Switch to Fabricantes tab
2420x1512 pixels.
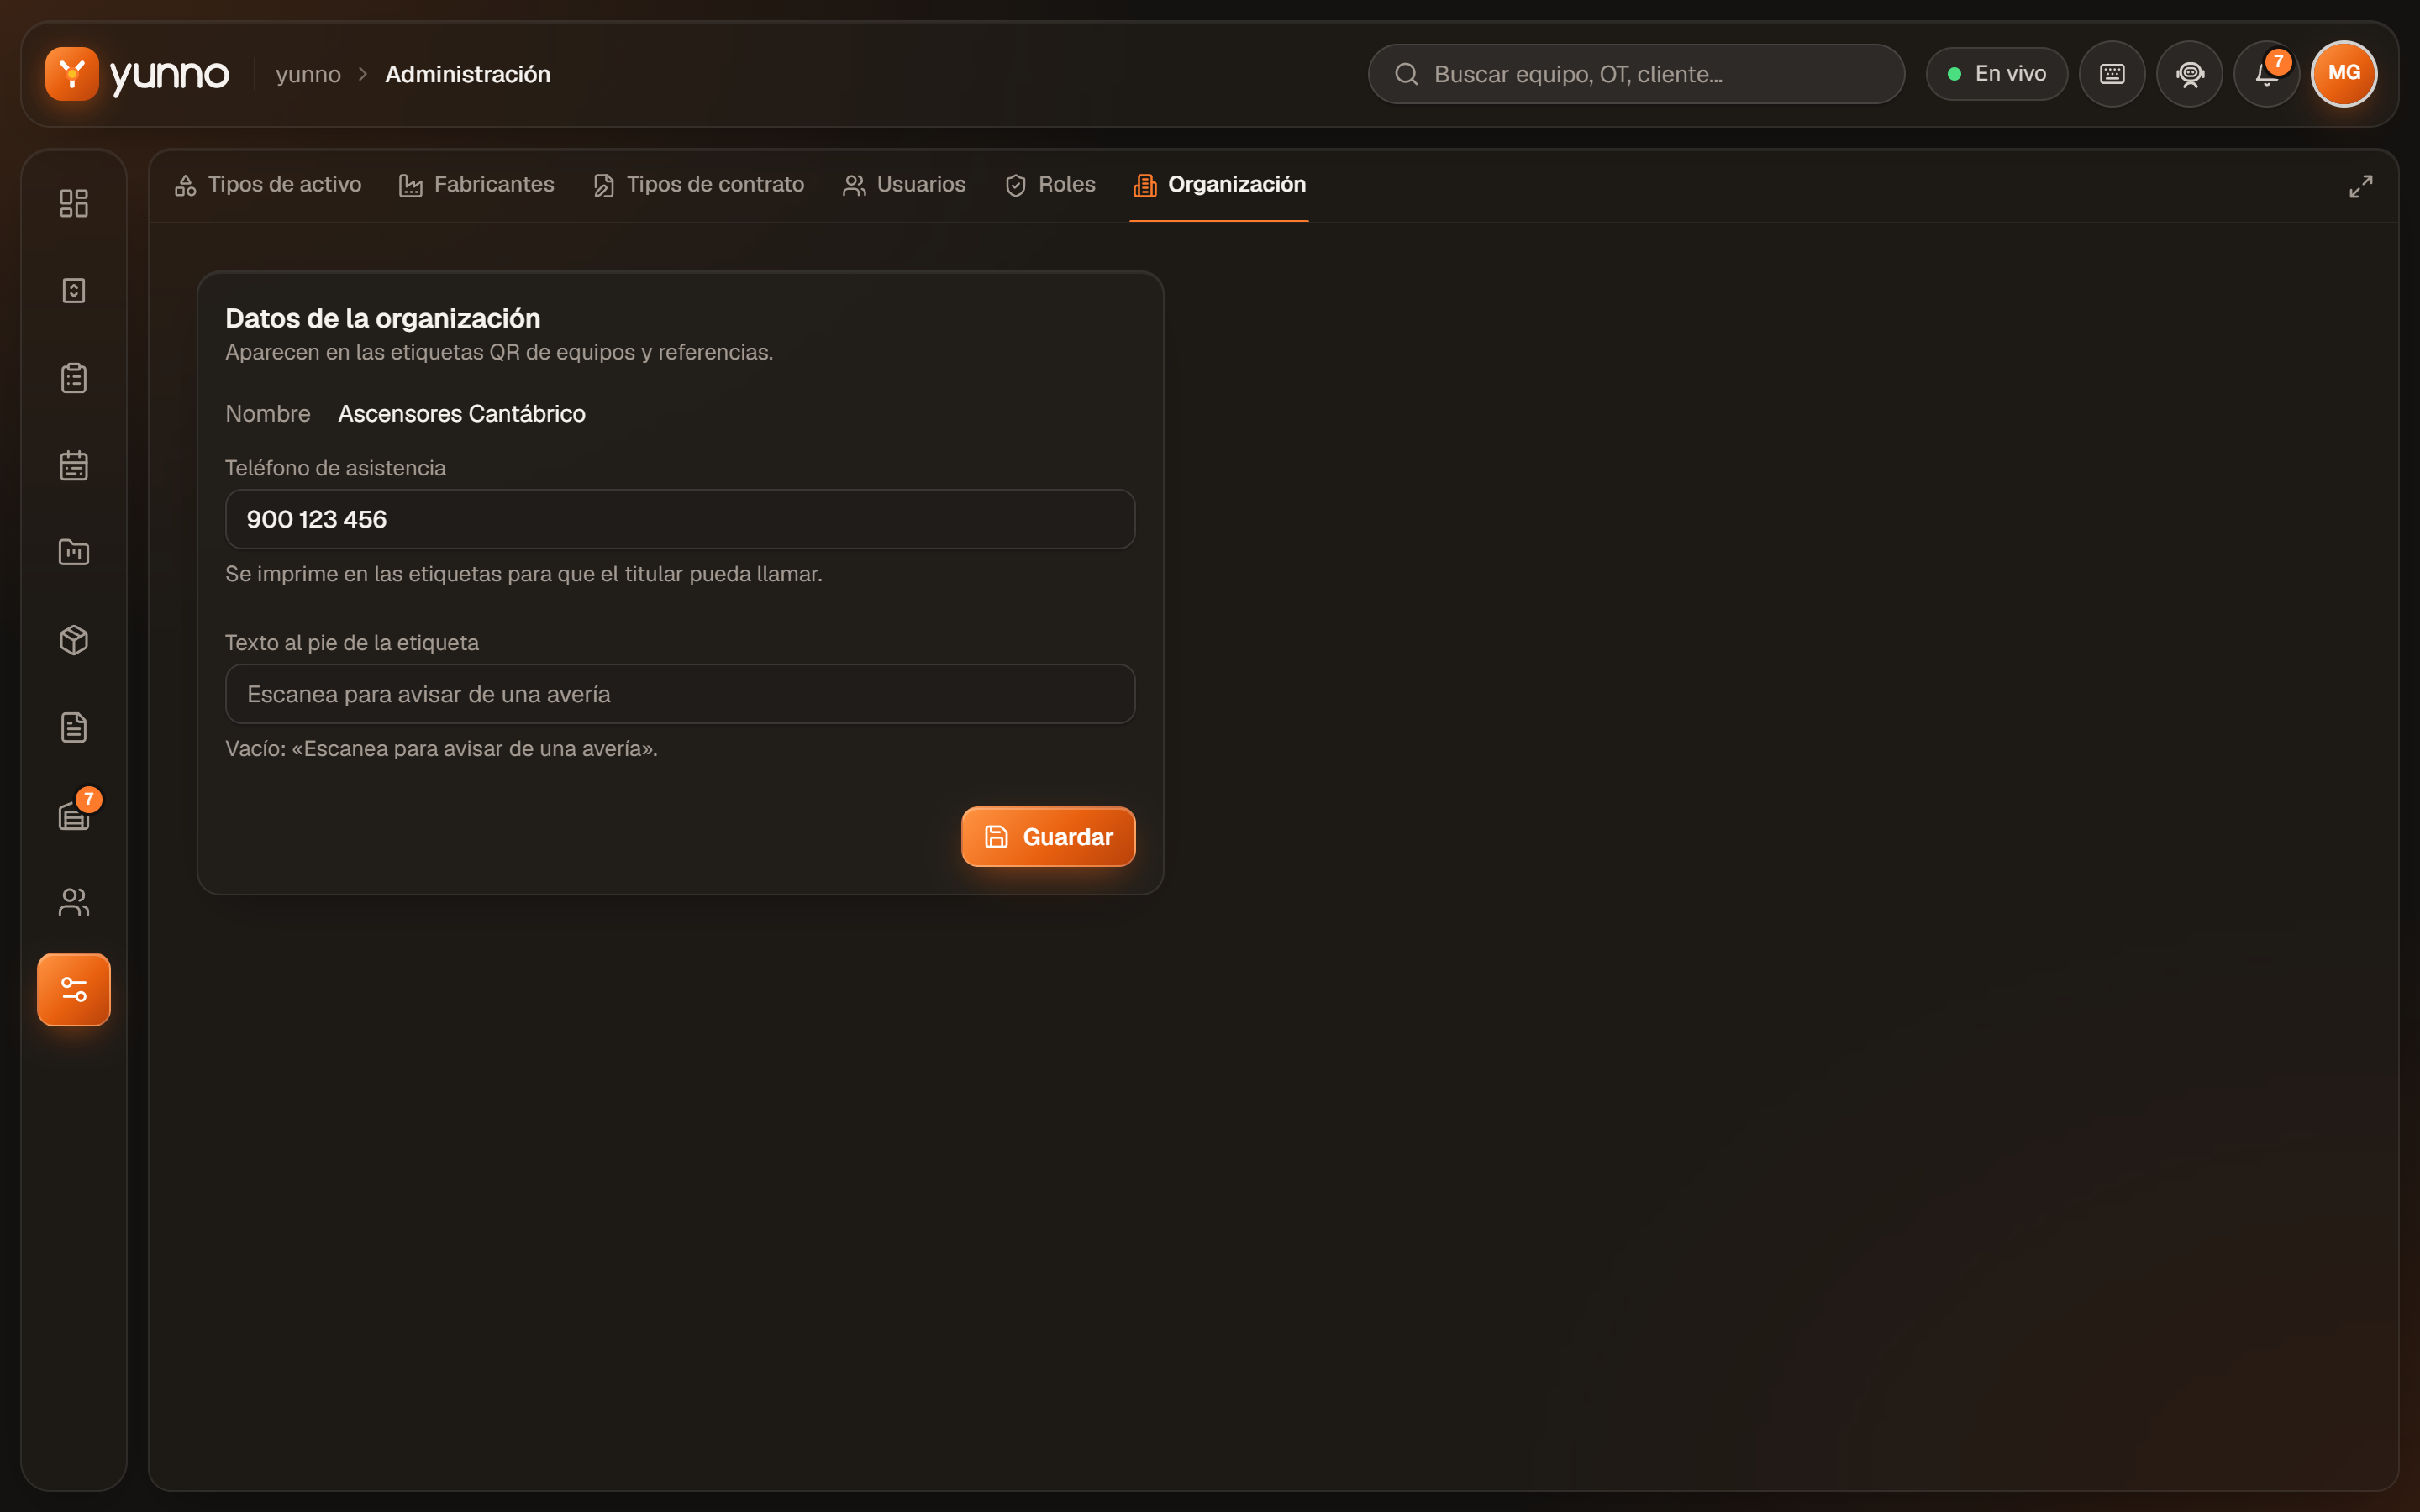point(477,185)
